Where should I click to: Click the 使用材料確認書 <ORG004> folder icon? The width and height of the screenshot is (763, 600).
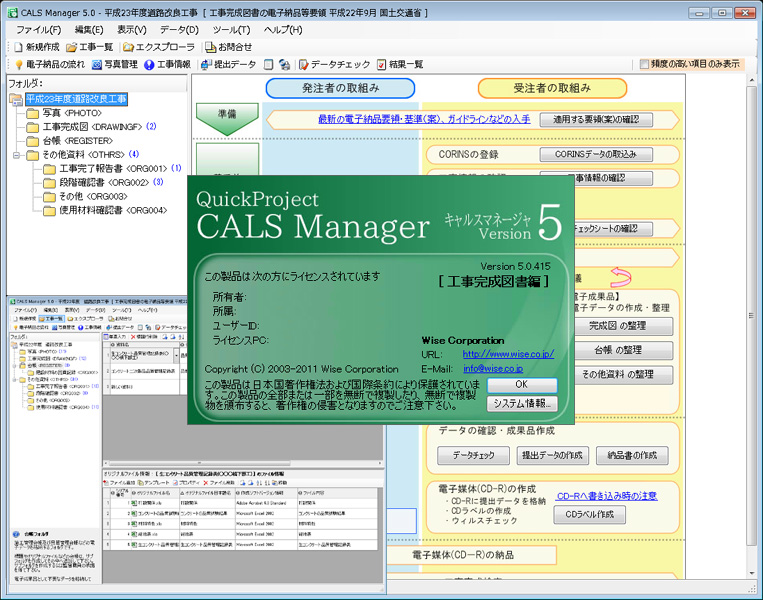click(49, 210)
